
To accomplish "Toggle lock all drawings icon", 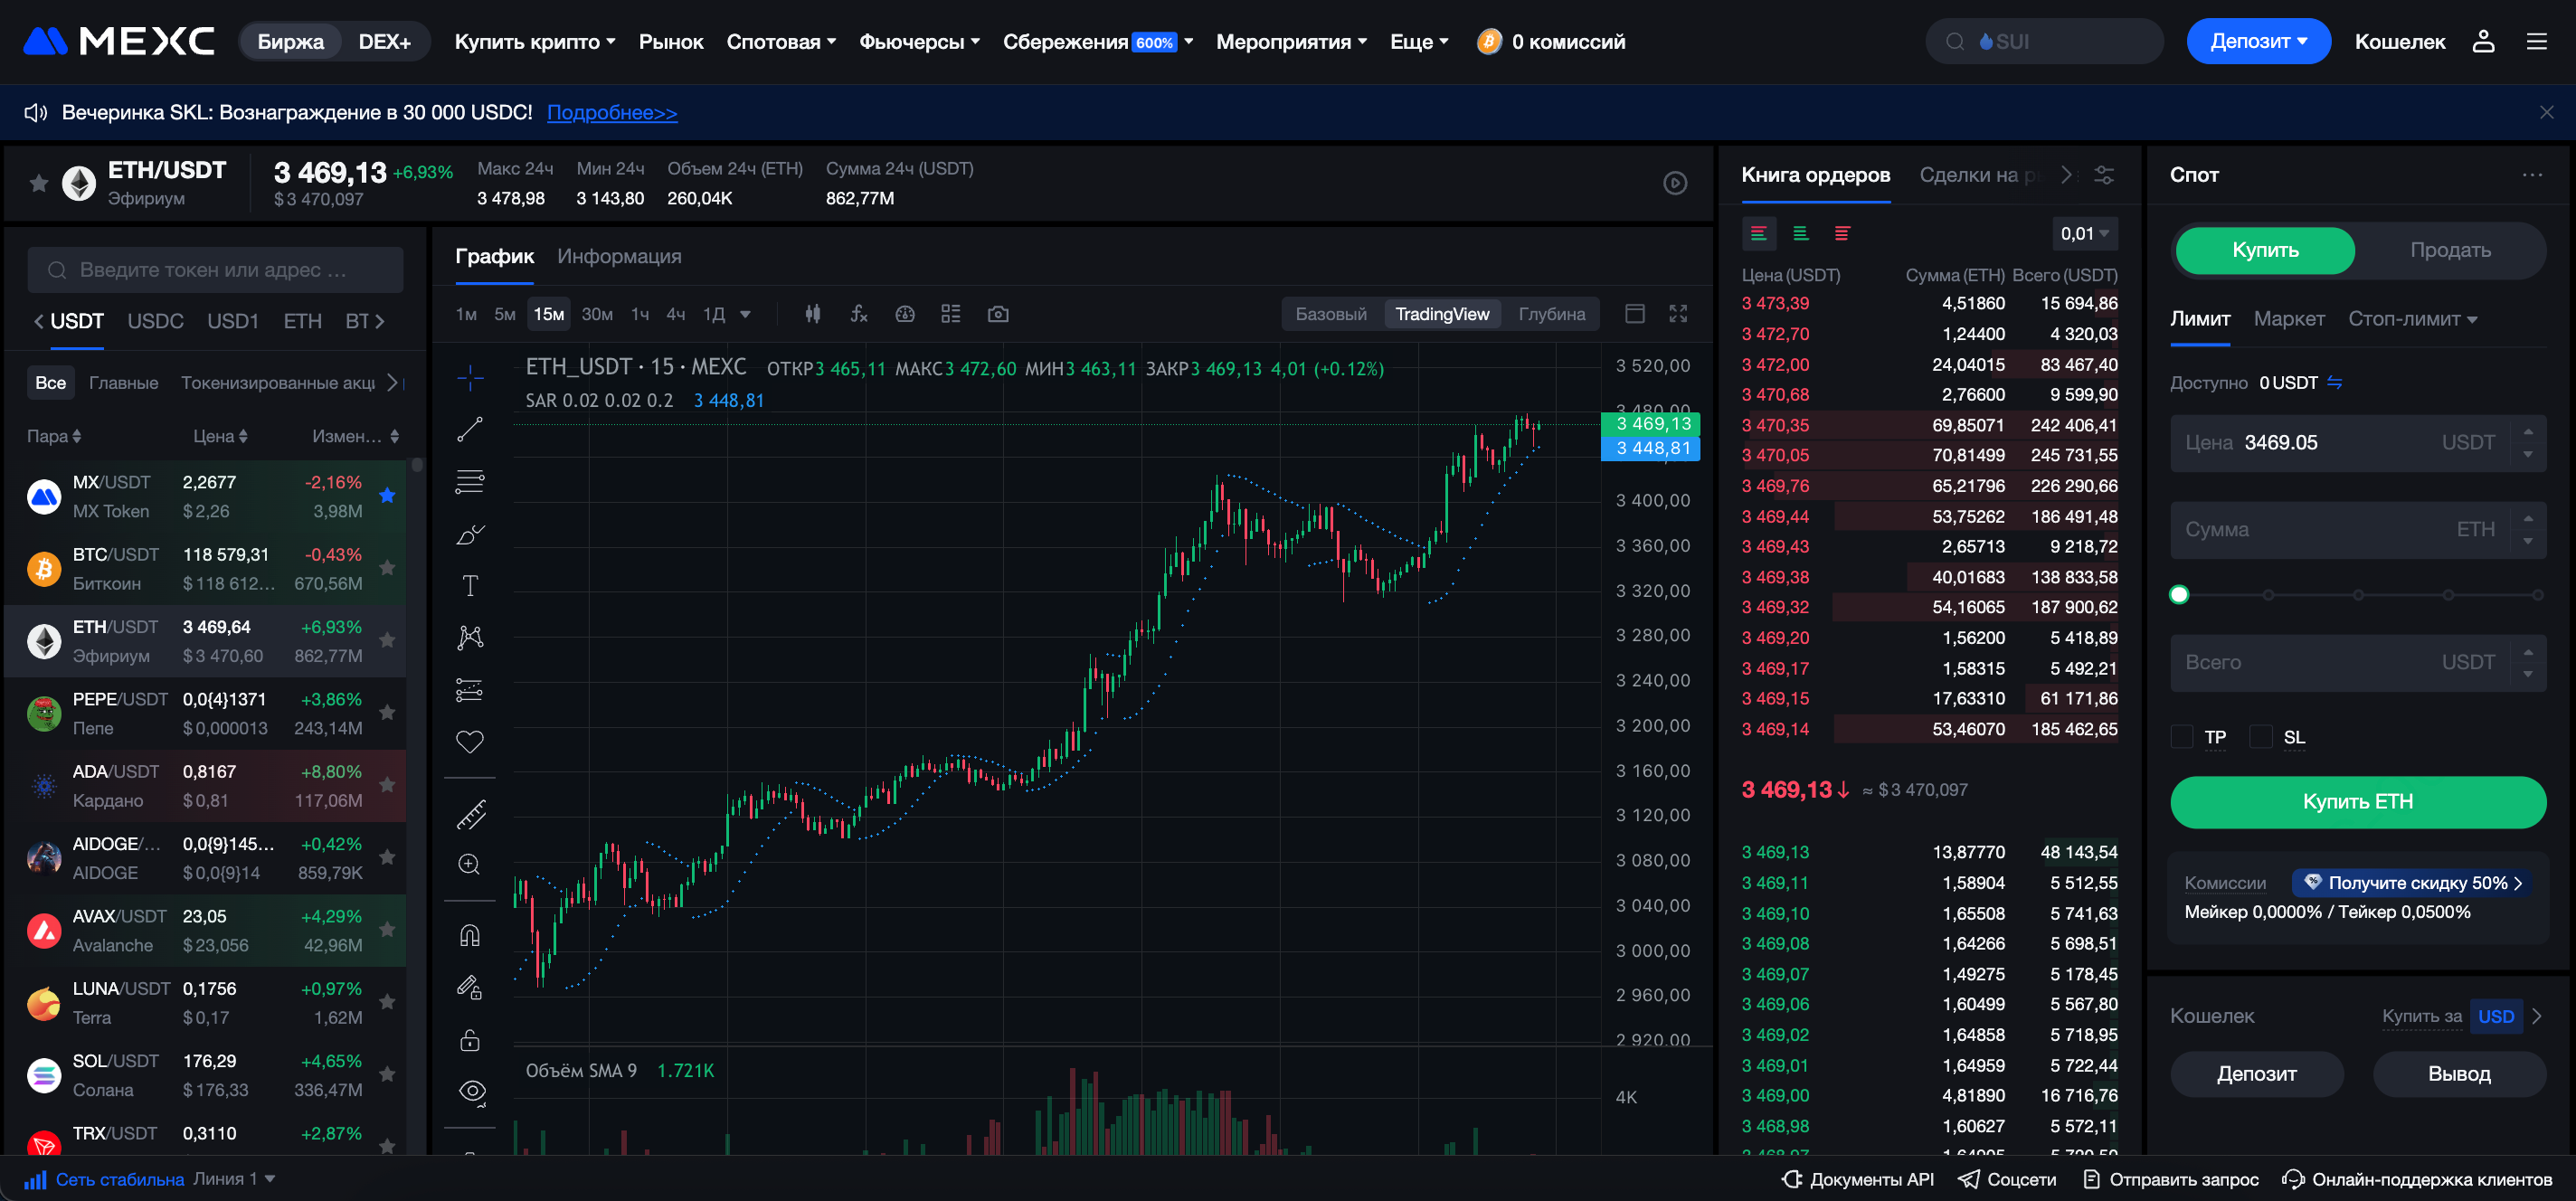I will tap(470, 1039).
